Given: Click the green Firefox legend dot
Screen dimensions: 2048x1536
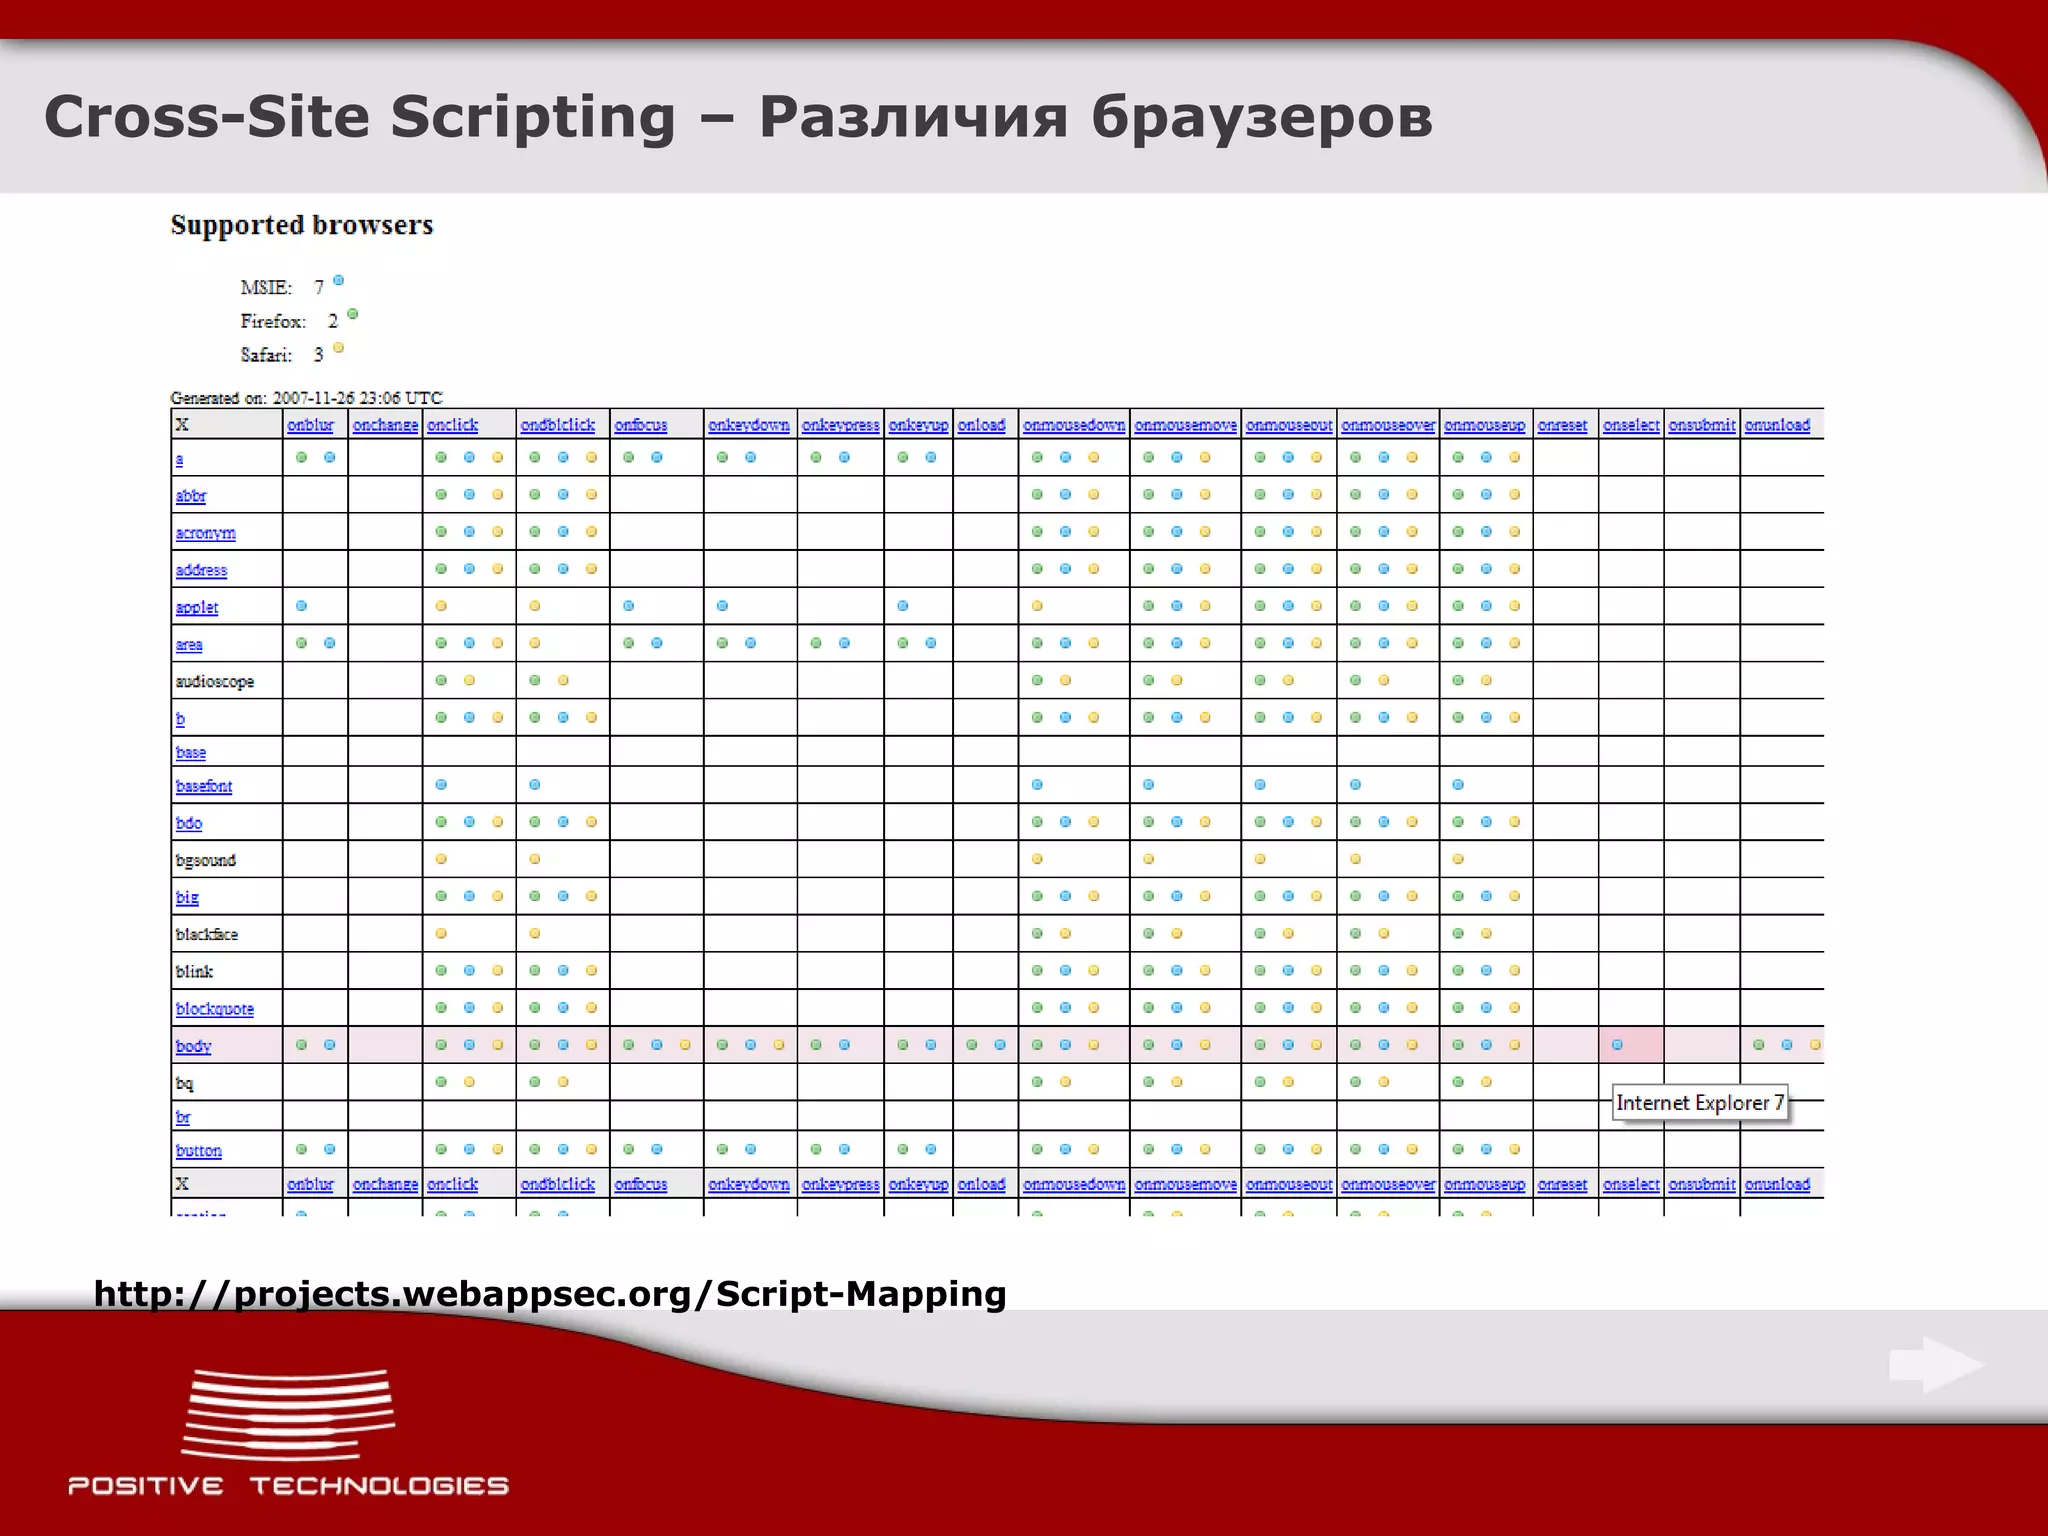Looking at the screenshot, I should pos(352,314).
